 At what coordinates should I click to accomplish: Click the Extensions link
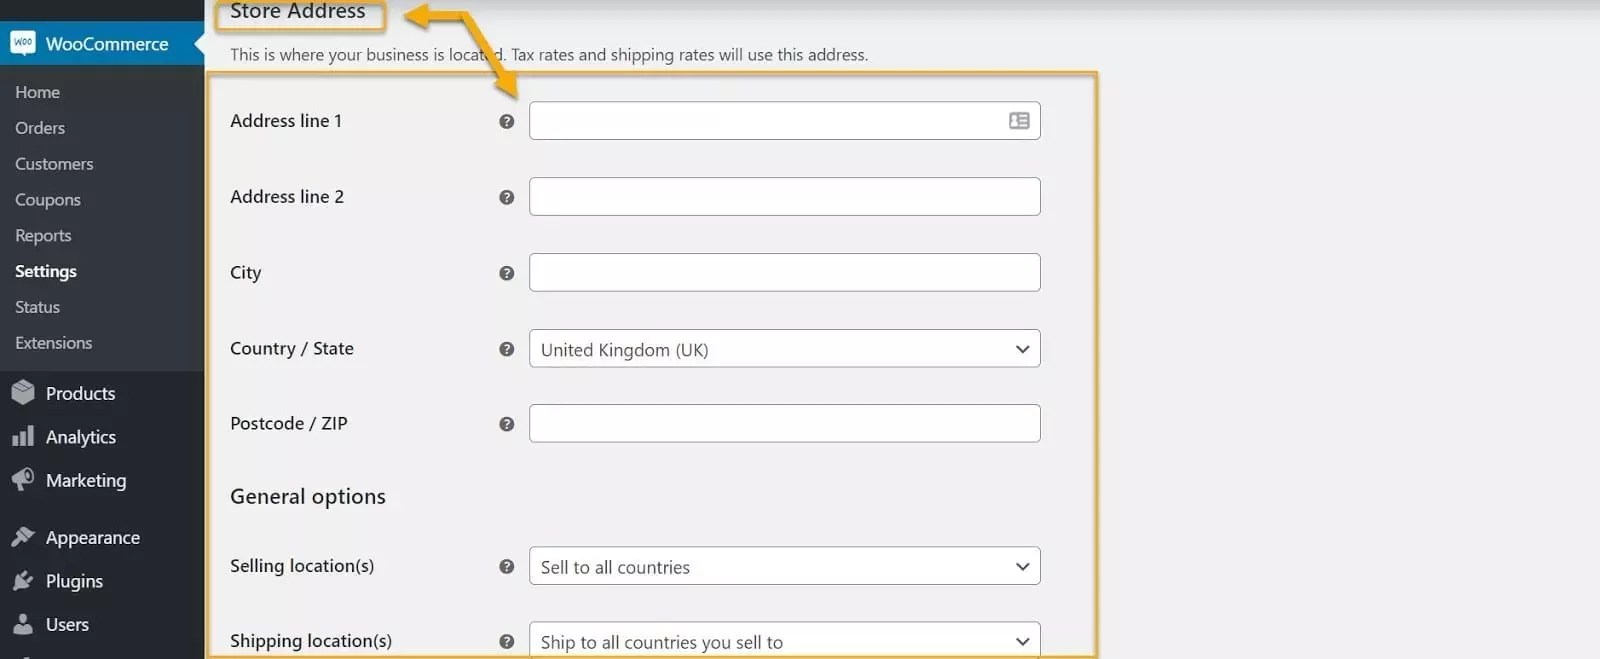point(53,343)
